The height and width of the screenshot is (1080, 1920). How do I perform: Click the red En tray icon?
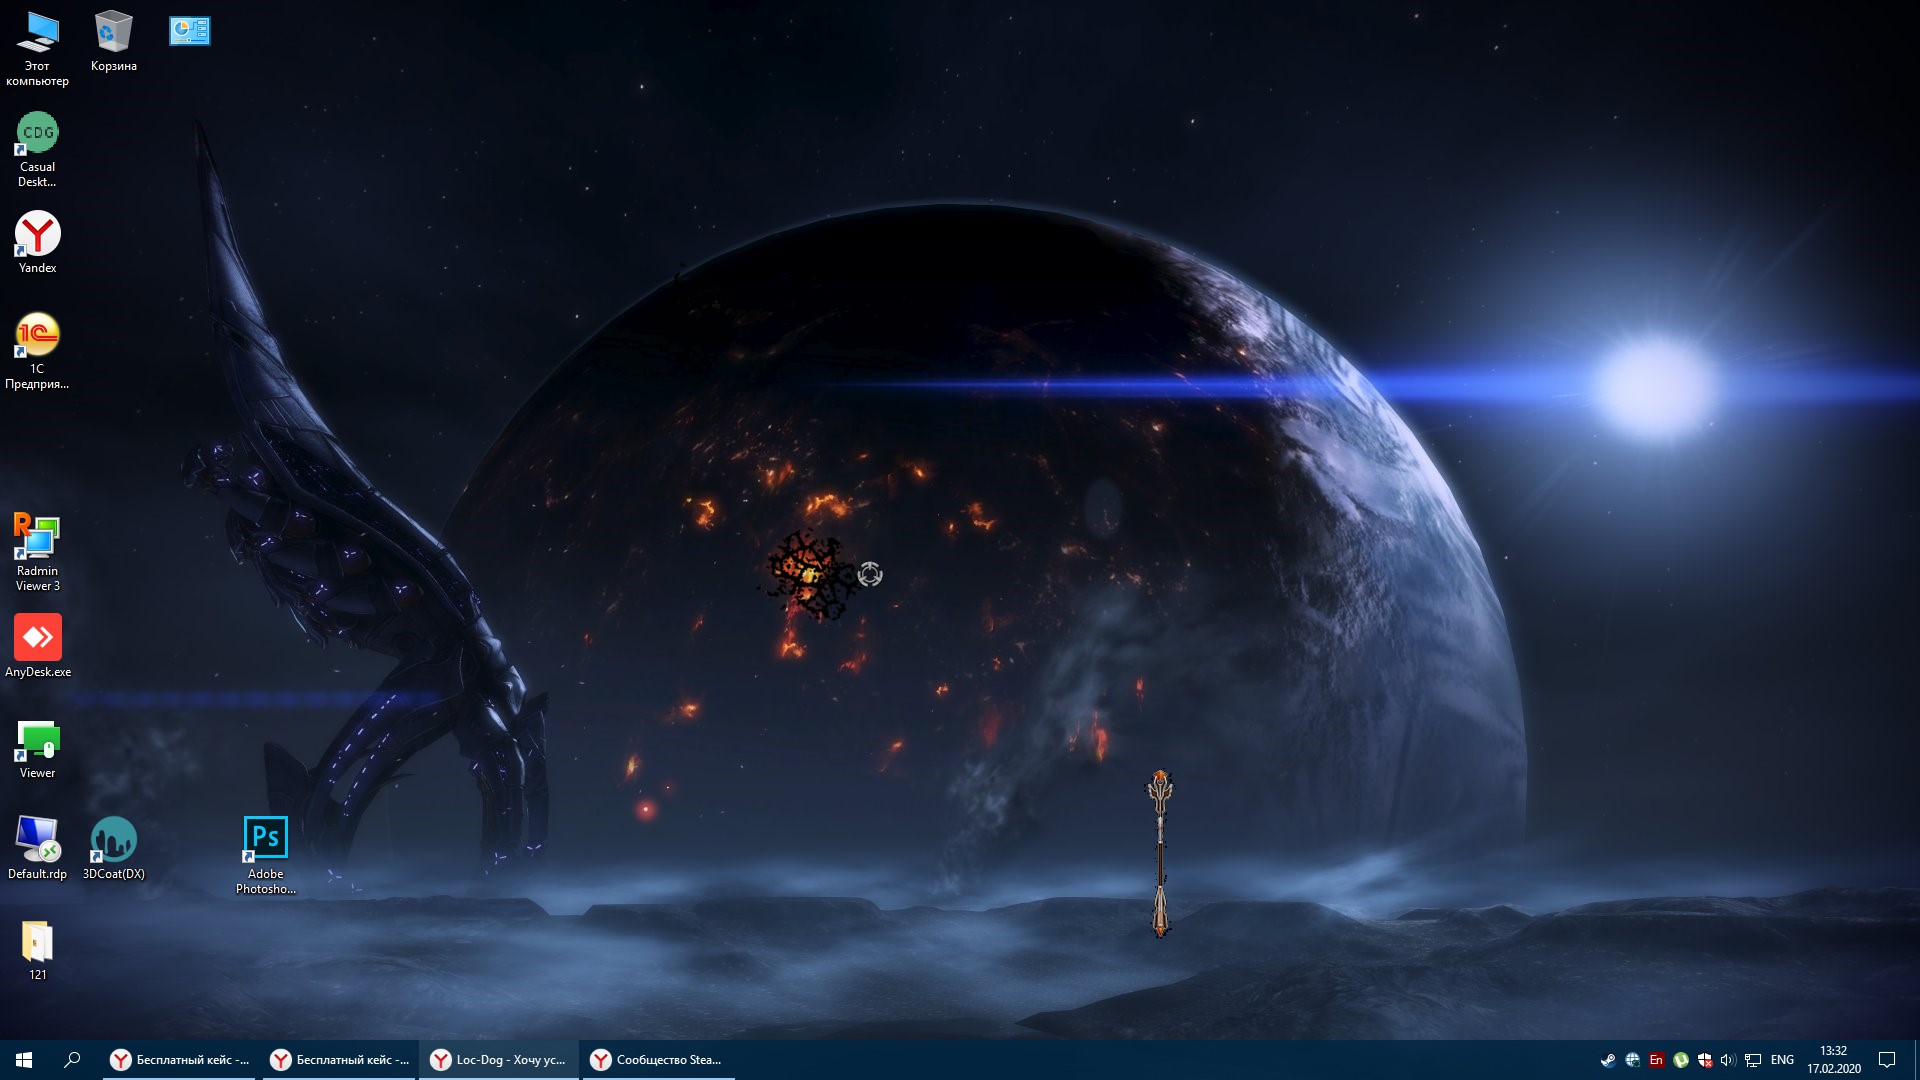click(1656, 1060)
